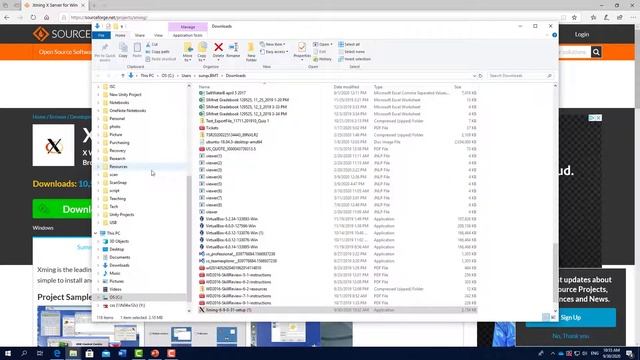This screenshot has height=360, width=640.
Task: Click the Rename icon in ribbon
Action: 233,47
